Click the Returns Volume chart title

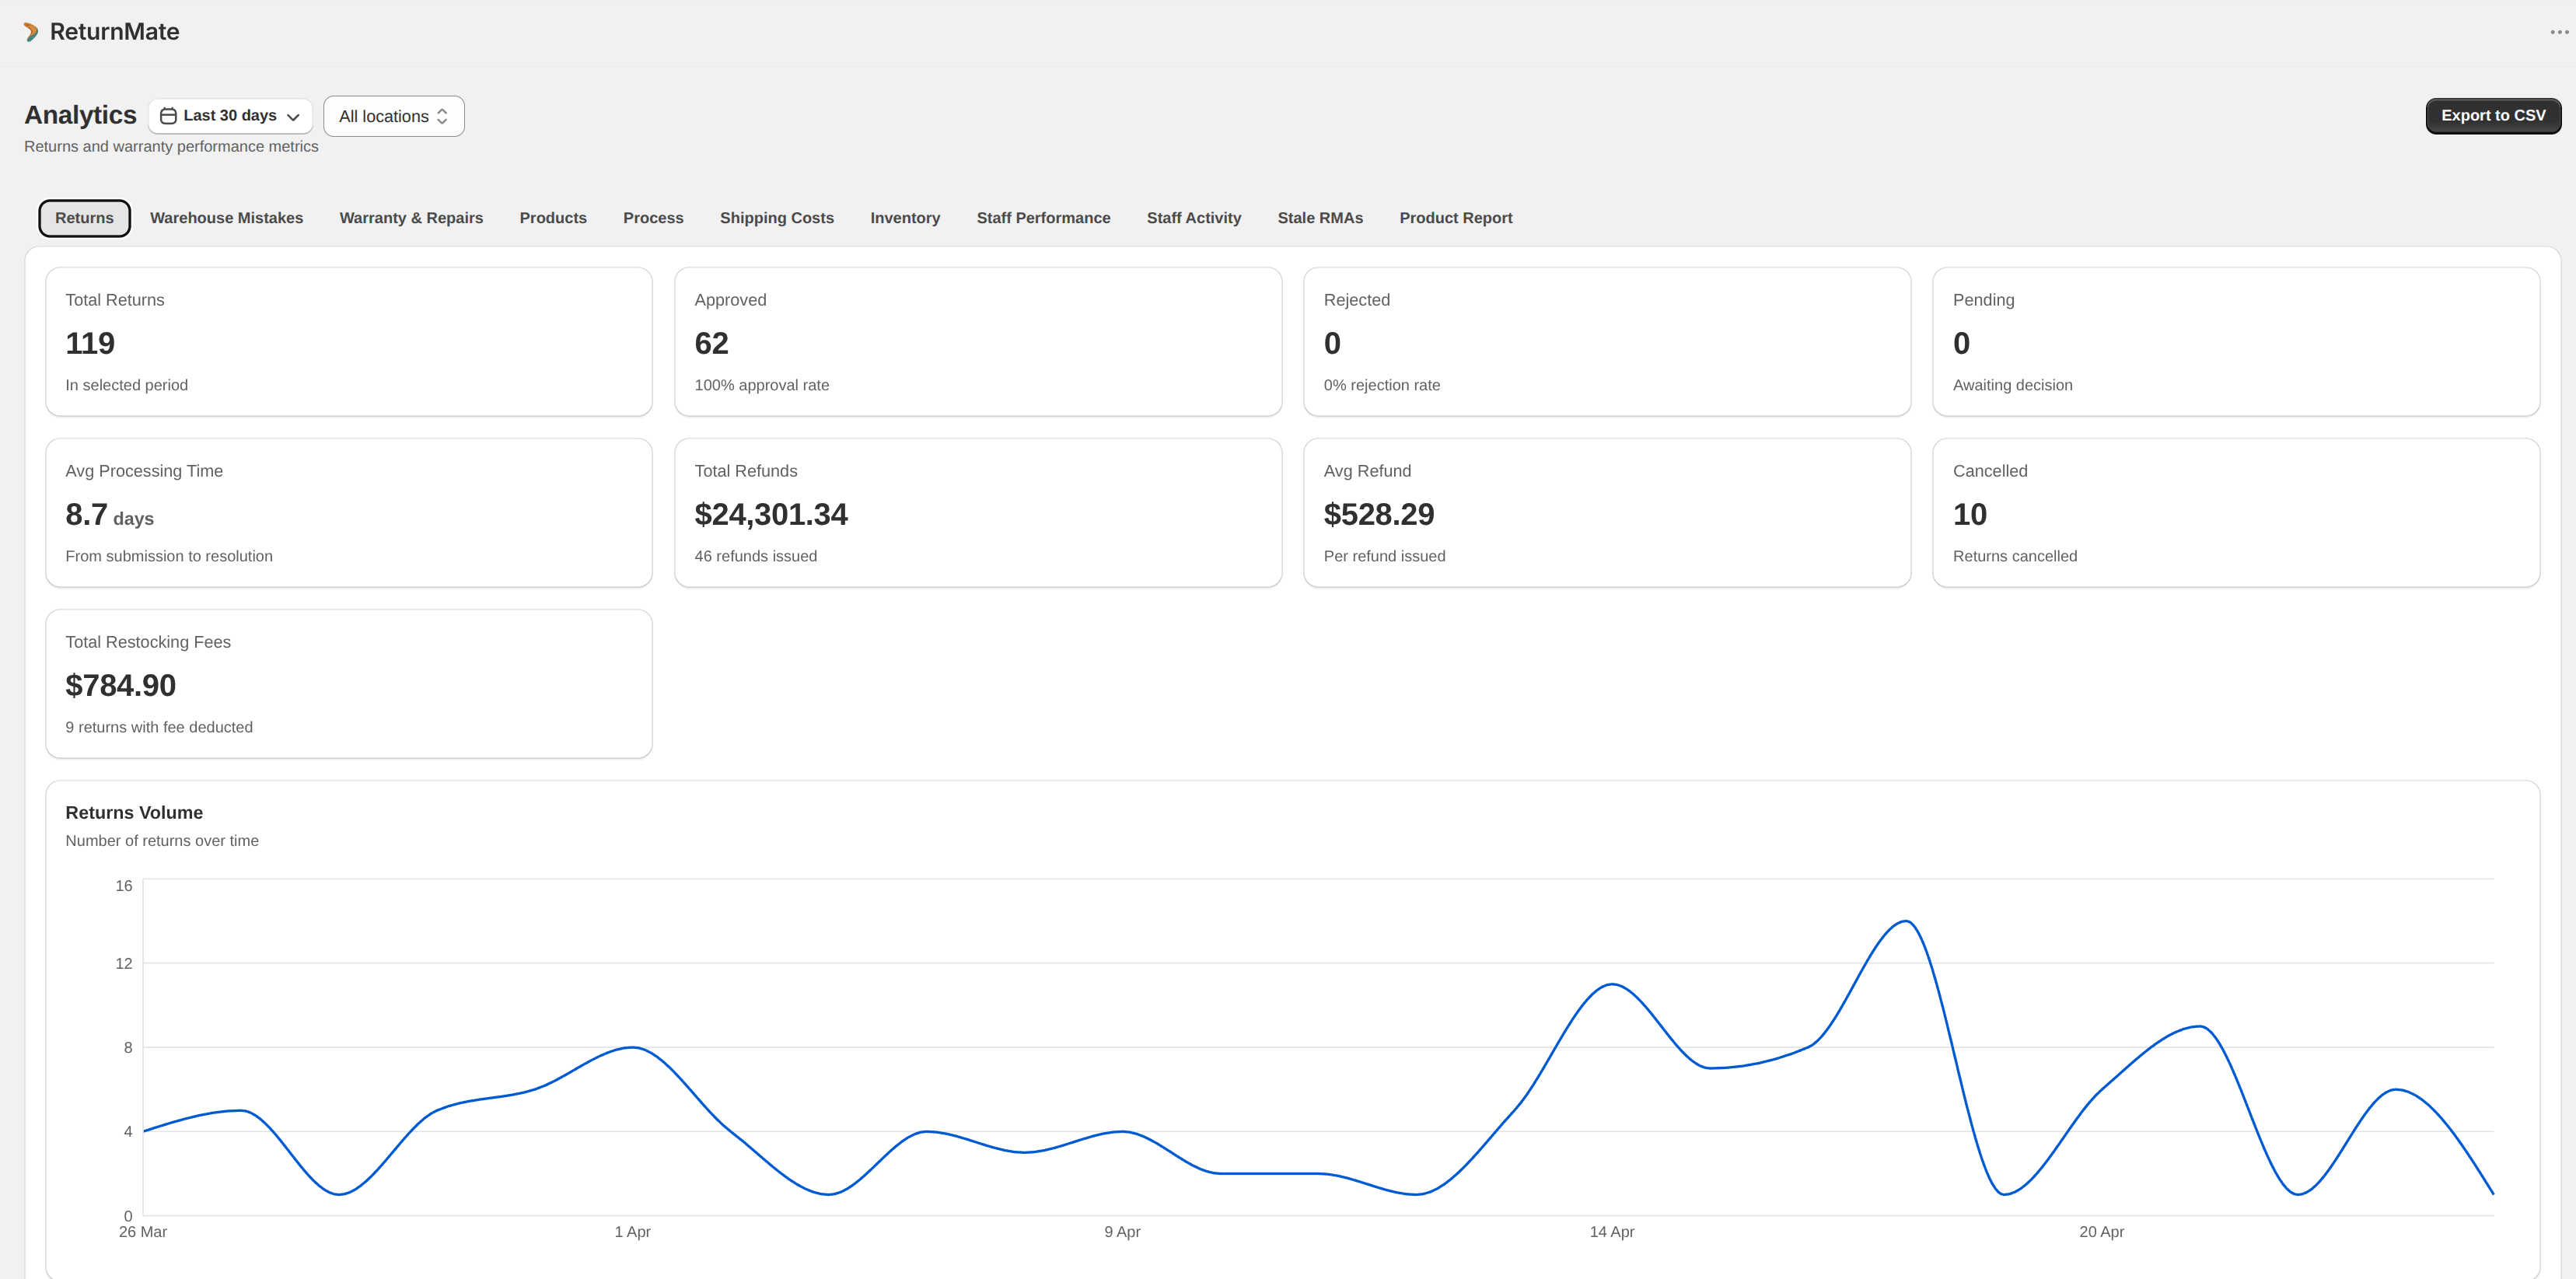[x=134, y=813]
